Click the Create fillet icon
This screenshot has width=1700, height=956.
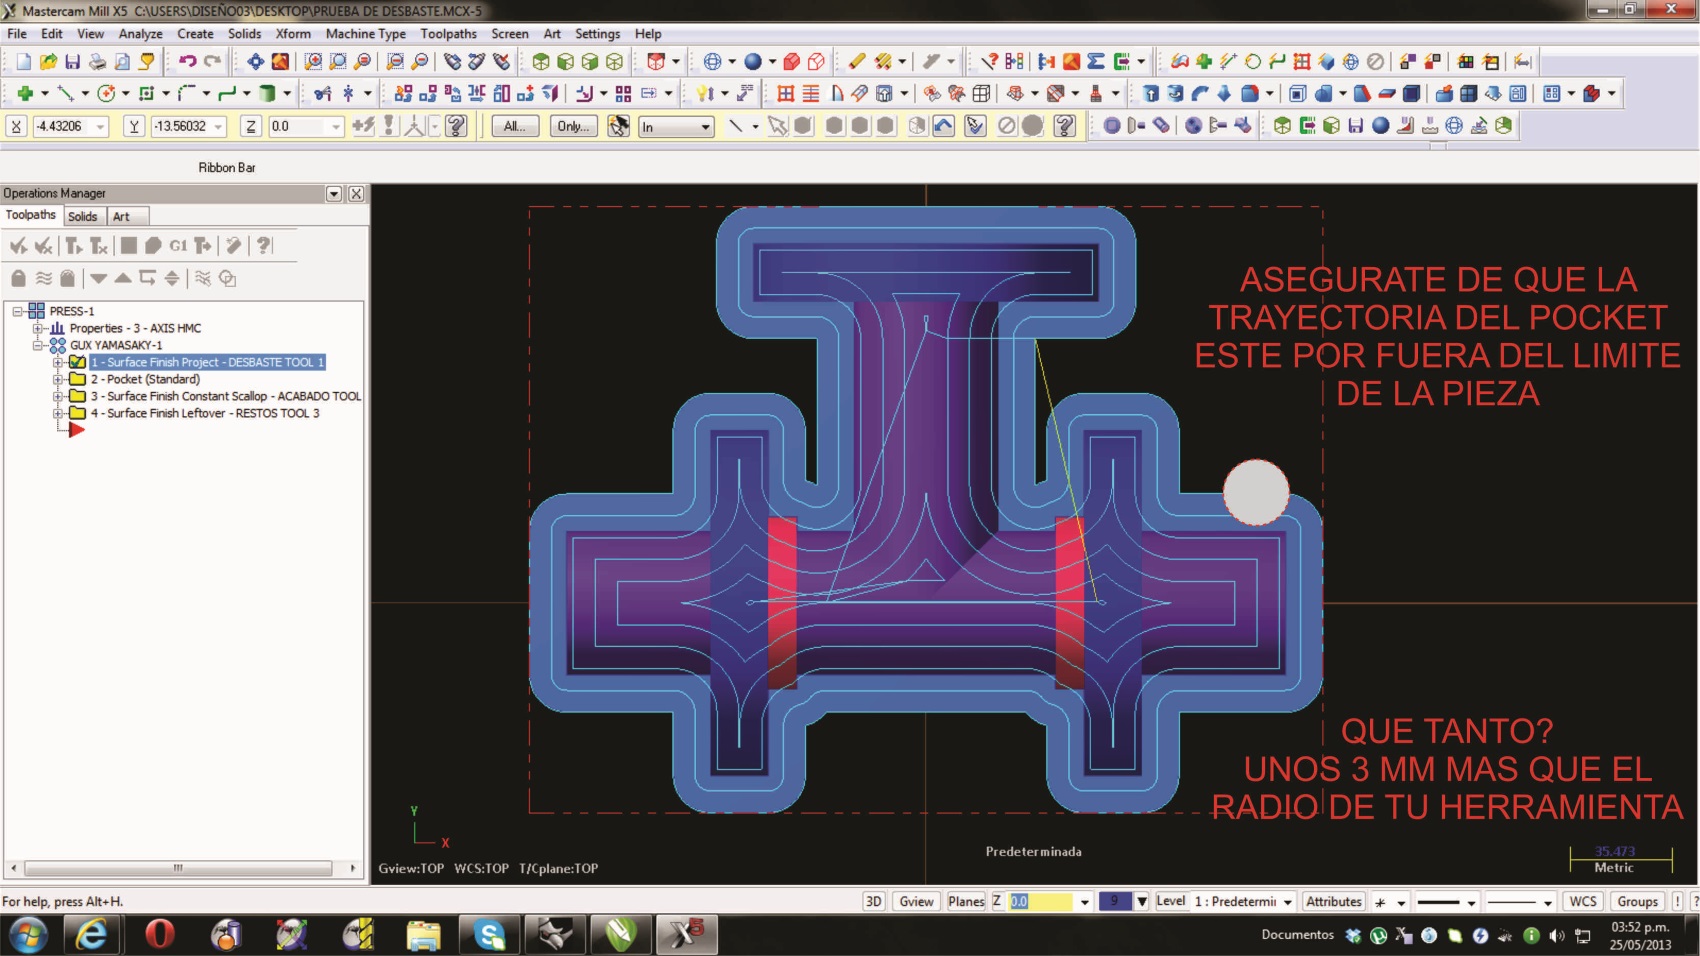(x=186, y=93)
